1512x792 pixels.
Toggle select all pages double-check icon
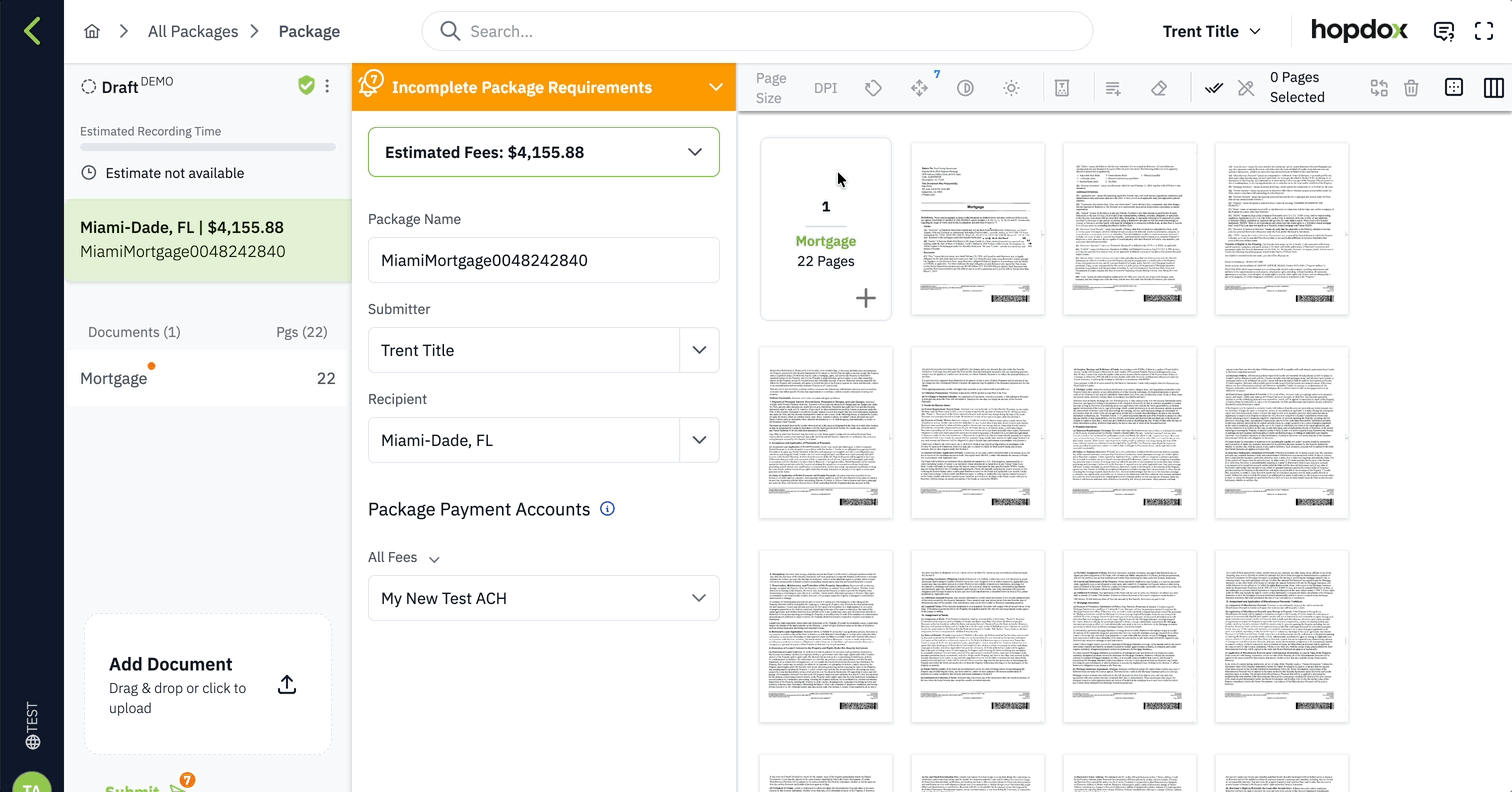[x=1213, y=88]
